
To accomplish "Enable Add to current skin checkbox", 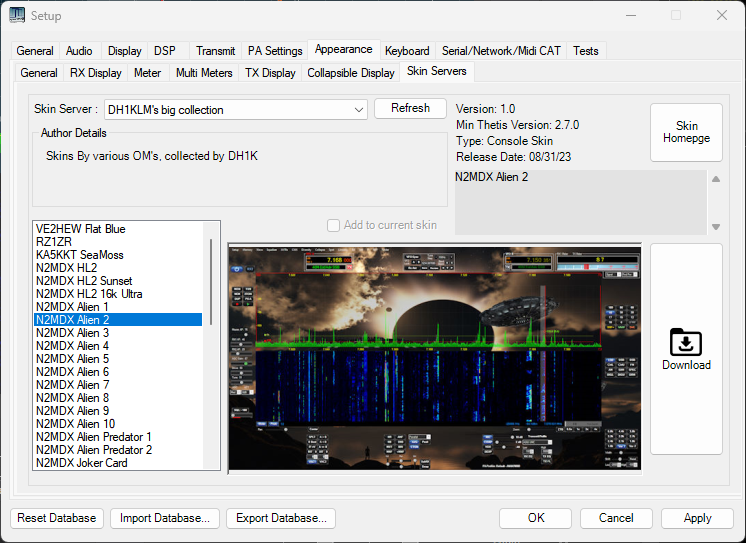I will click(334, 225).
